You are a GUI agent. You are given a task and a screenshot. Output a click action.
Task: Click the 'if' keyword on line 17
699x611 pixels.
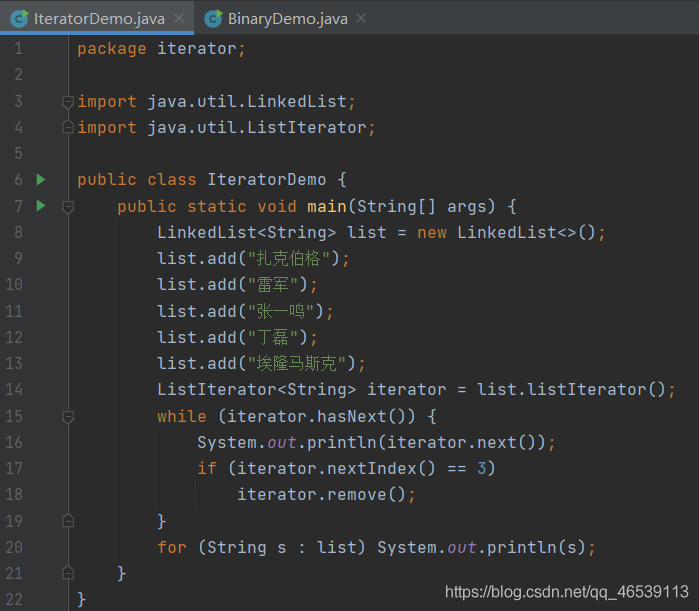tap(207, 468)
